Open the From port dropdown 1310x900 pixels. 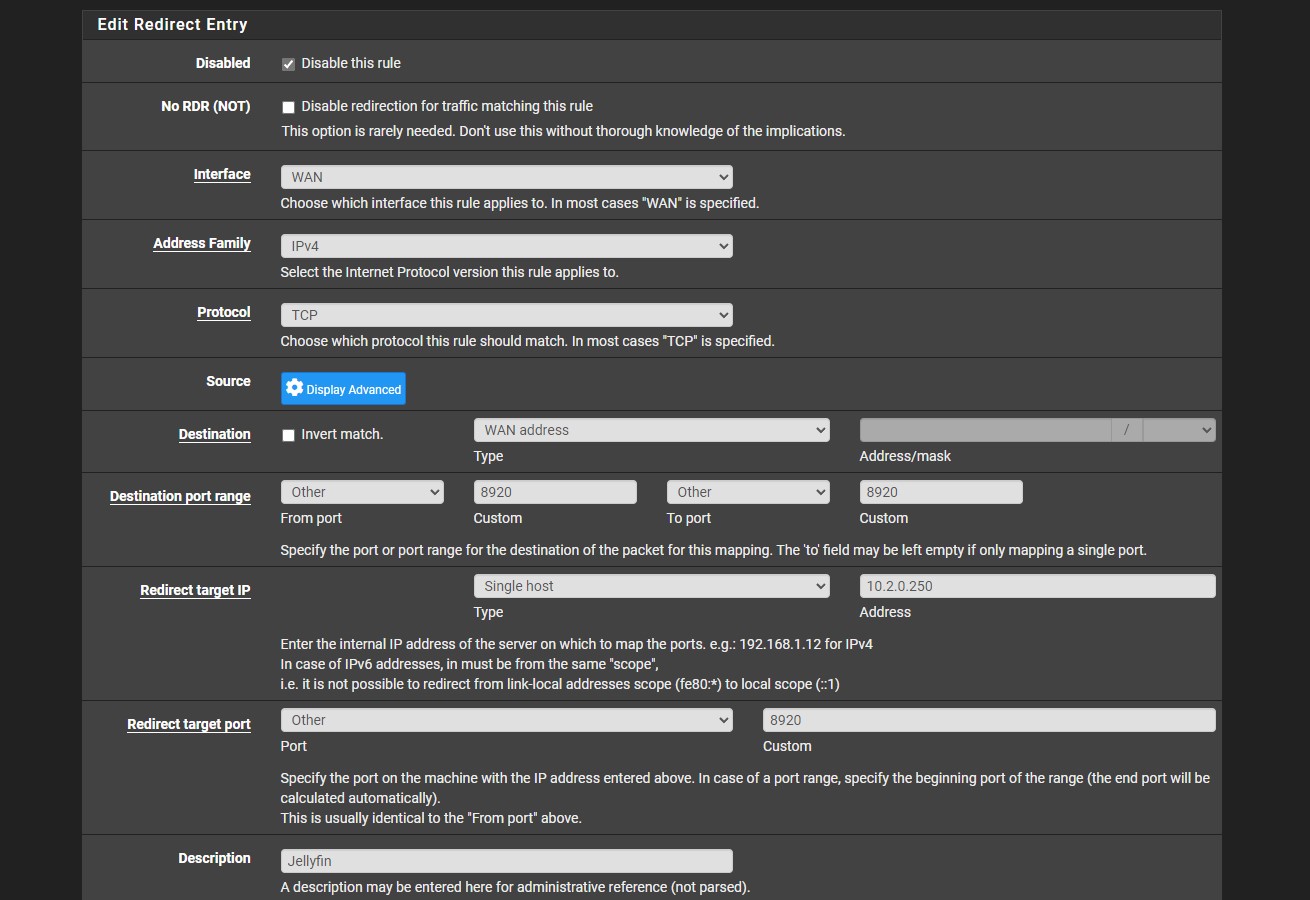(x=362, y=492)
